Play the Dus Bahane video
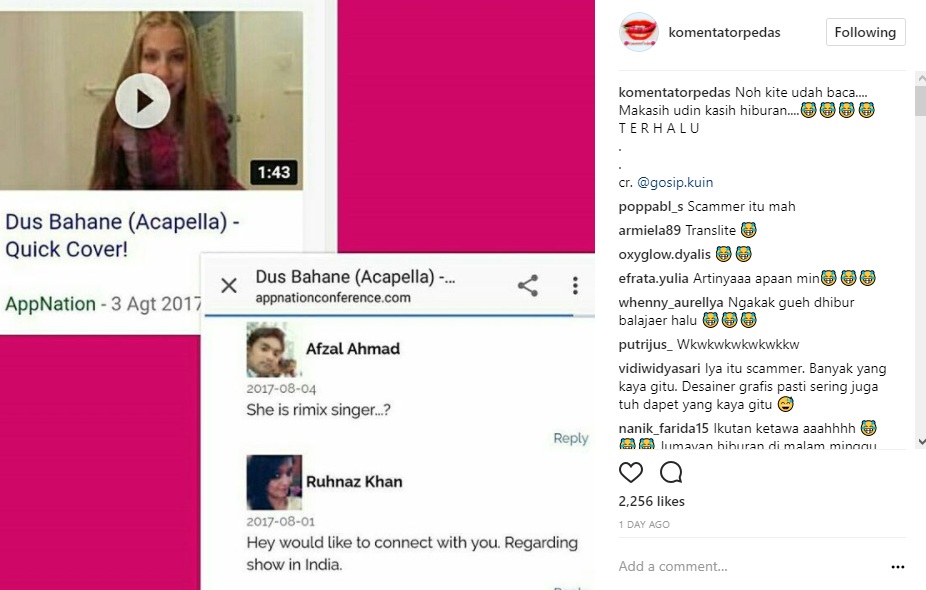The height and width of the screenshot is (590, 926). pos(143,101)
